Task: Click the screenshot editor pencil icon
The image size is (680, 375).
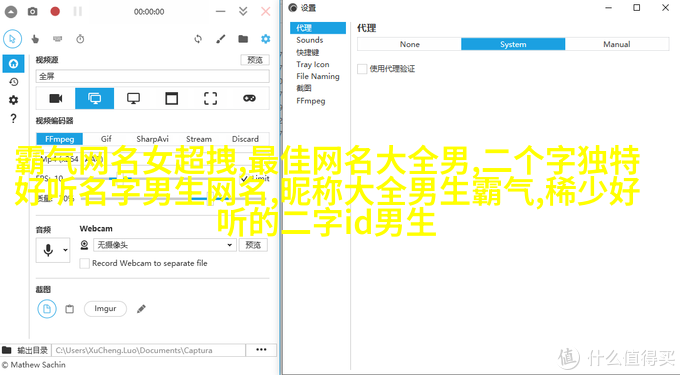Action: (x=141, y=309)
